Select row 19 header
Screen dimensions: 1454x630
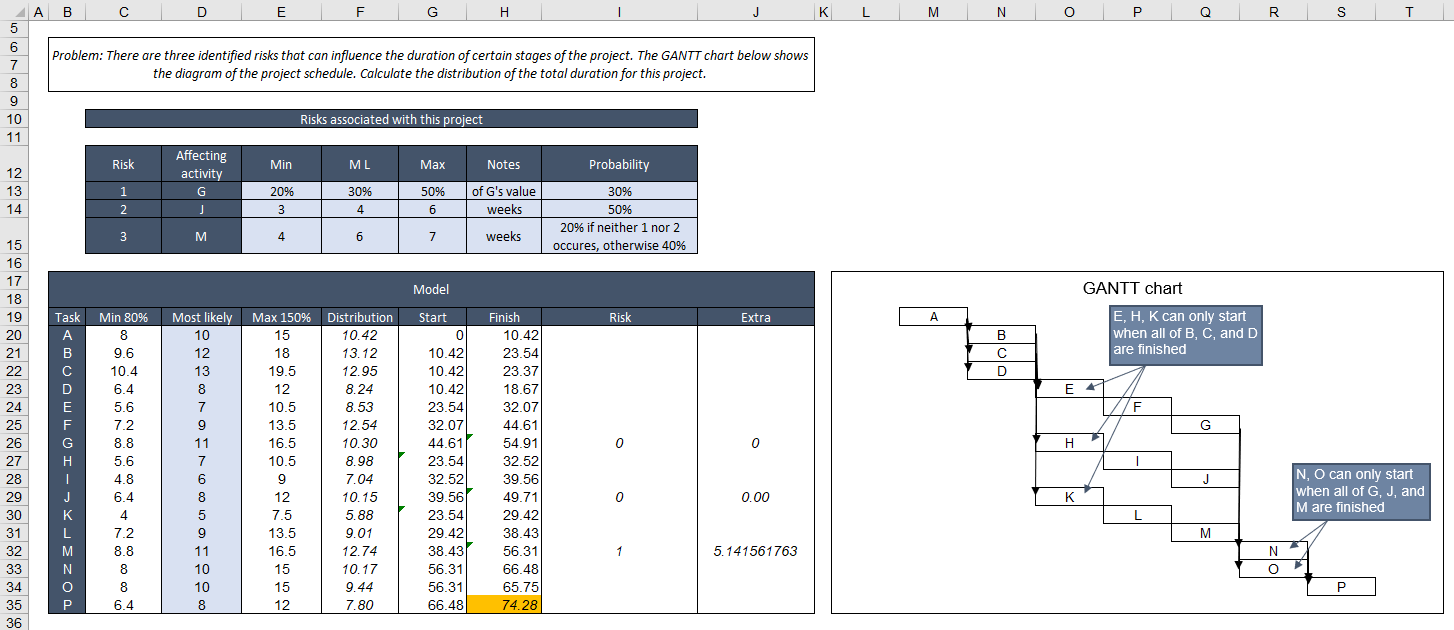(x=17, y=317)
